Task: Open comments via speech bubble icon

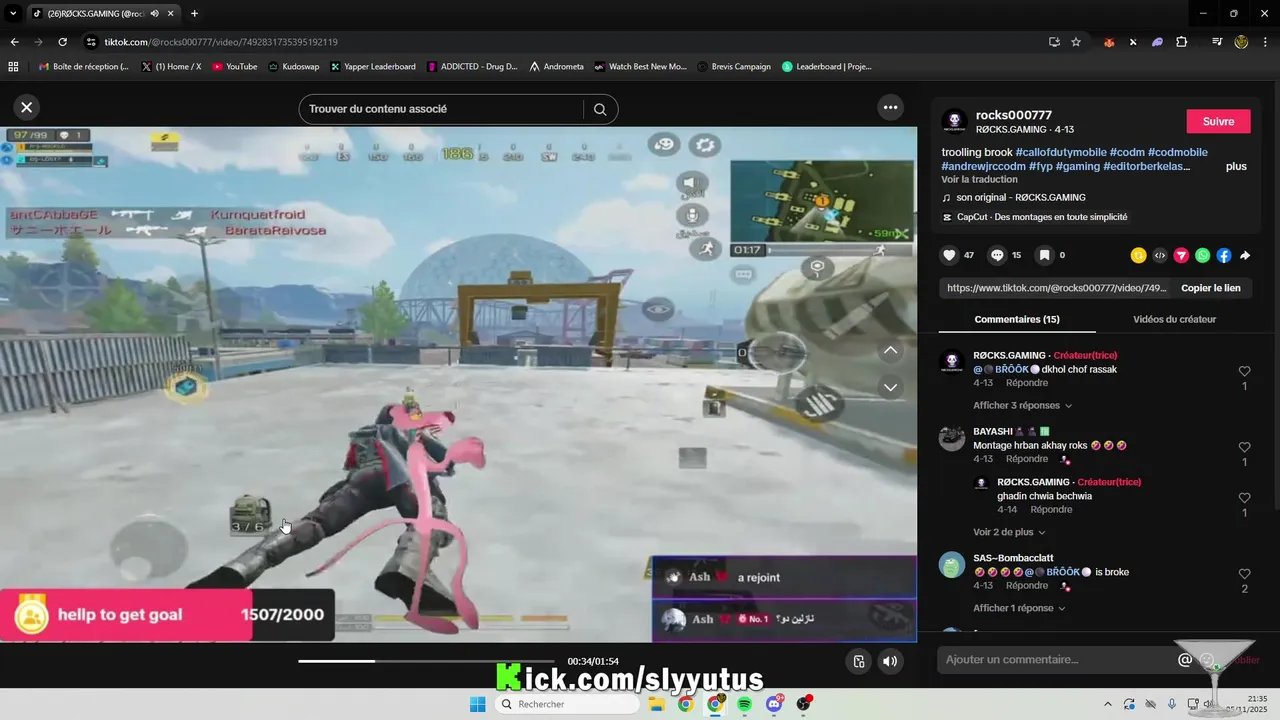Action: point(997,255)
